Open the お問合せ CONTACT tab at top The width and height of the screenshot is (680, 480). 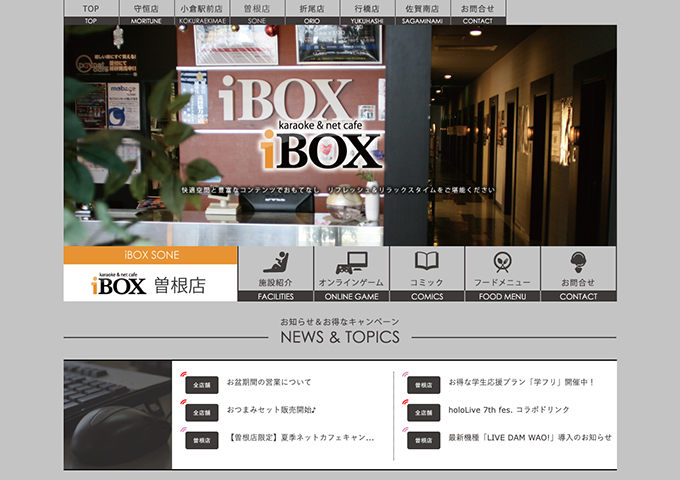(x=478, y=13)
